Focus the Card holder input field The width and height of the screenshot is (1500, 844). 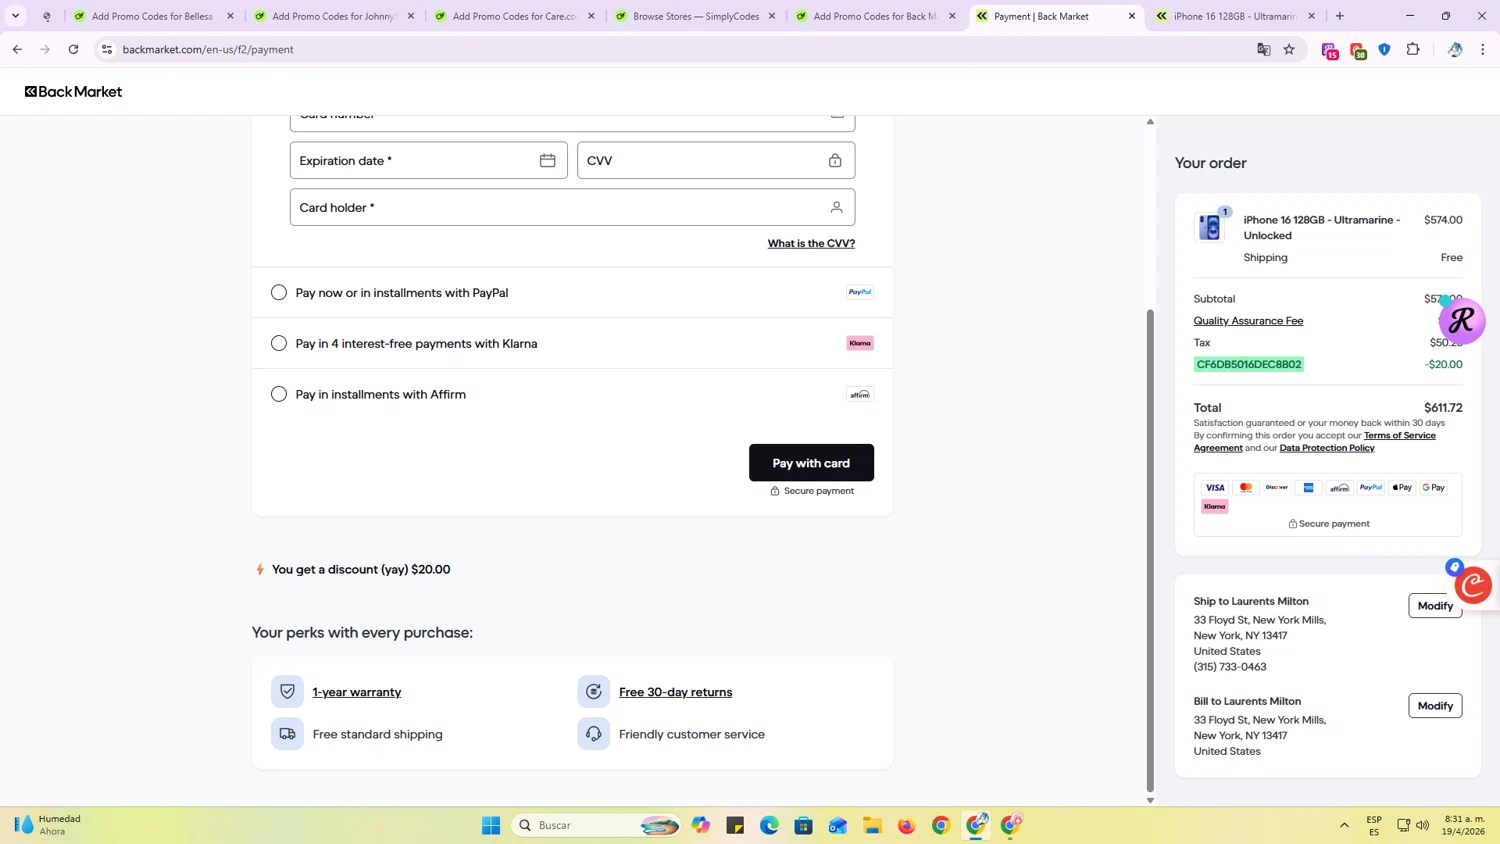click(x=572, y=207)
